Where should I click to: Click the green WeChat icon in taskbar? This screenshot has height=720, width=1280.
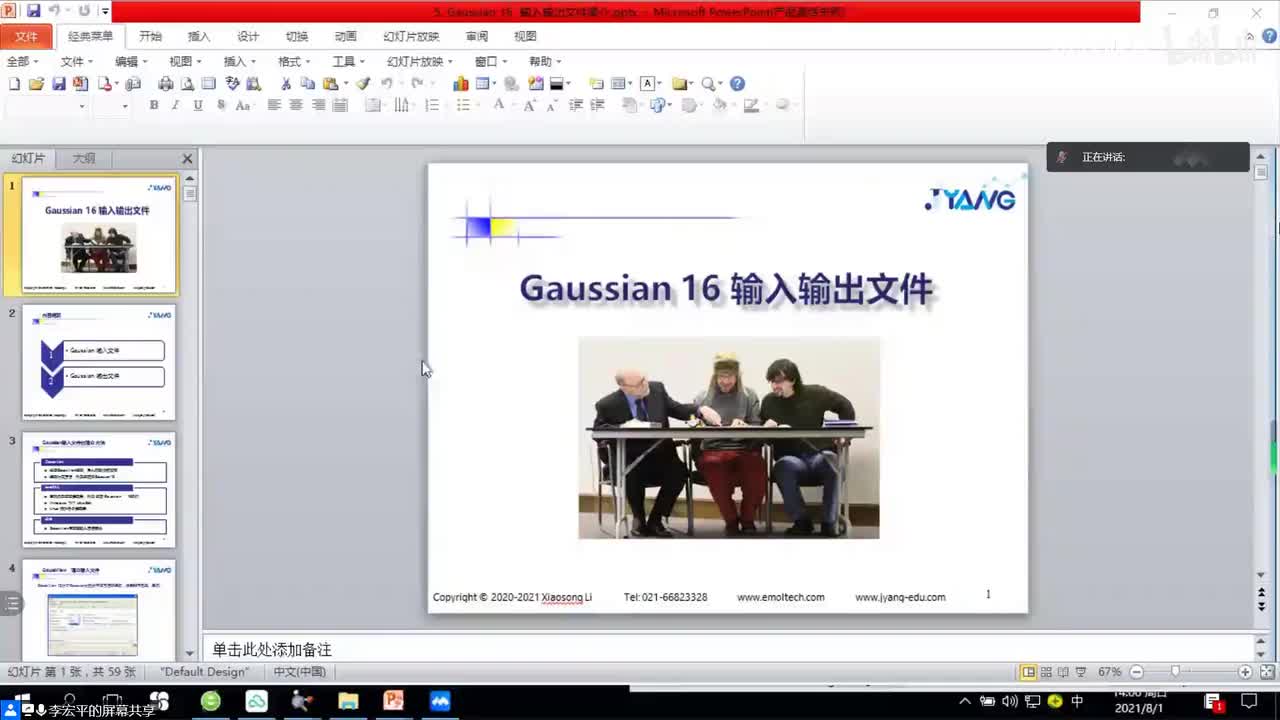(x=210, y=701)
